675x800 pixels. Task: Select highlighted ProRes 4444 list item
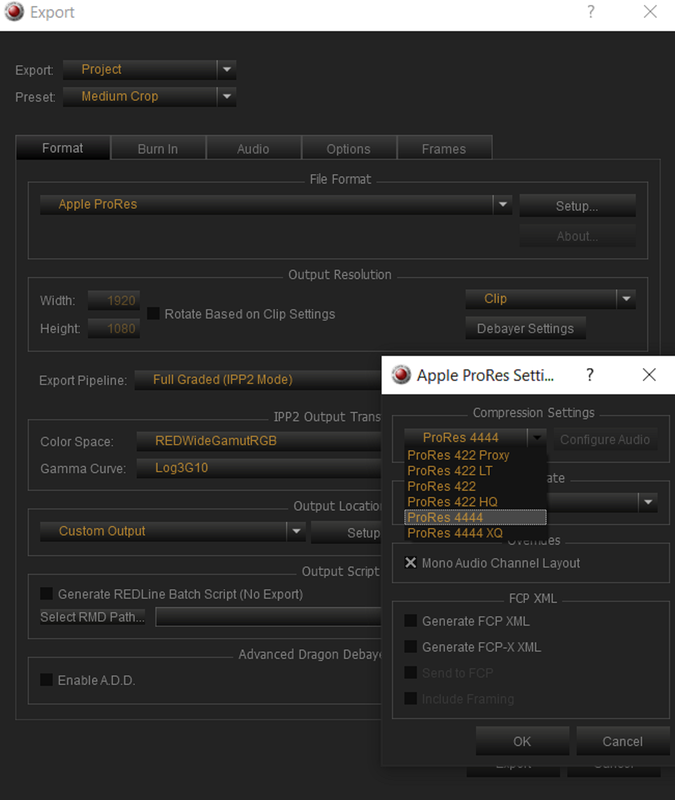tap(475, 517)
